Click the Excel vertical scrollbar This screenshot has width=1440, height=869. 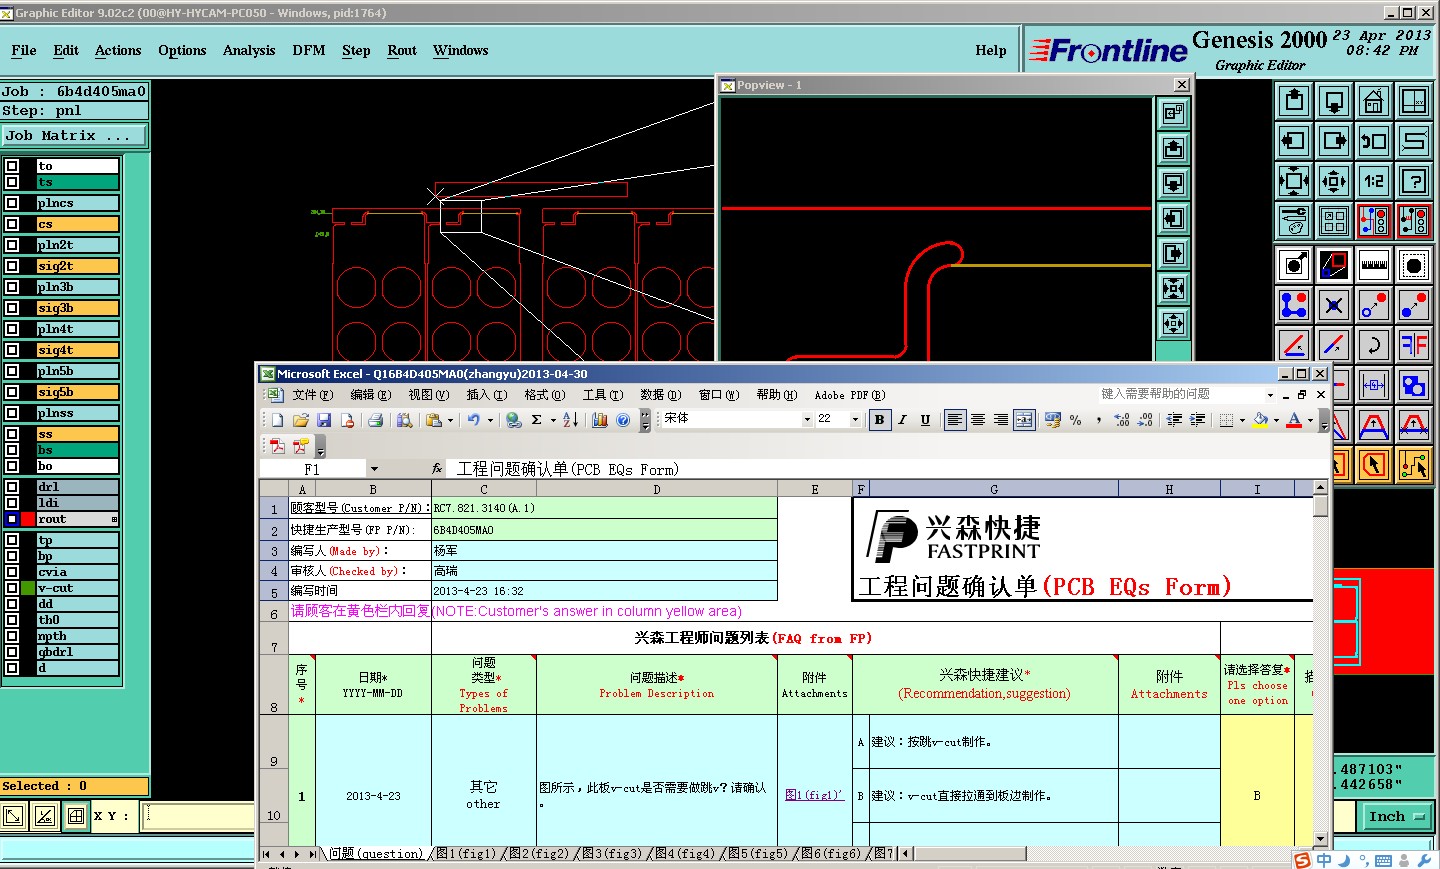[x=1320, y=663]
